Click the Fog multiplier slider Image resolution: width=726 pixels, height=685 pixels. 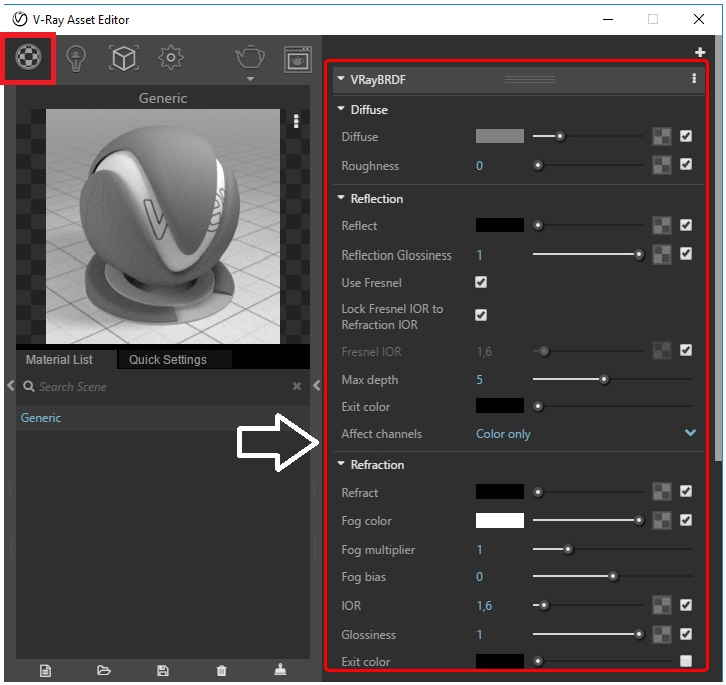tap(612, 549)
